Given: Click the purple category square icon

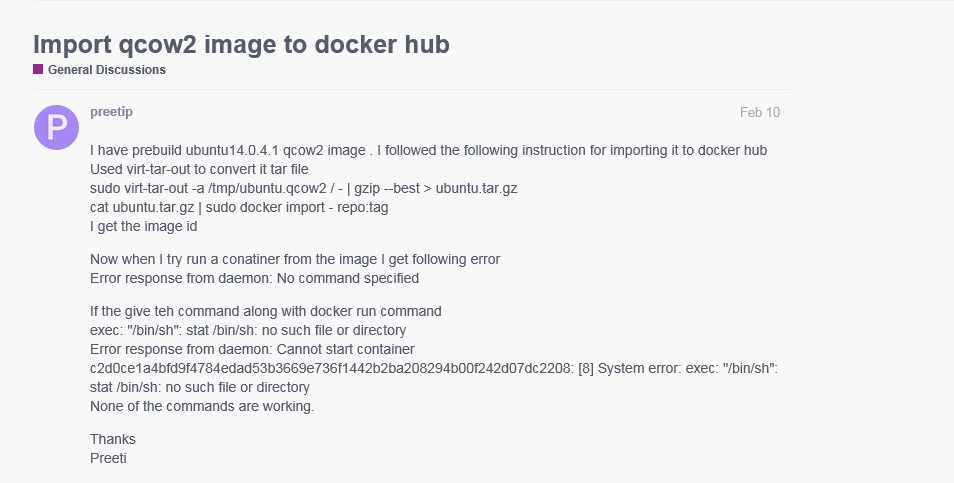Looking at the screenshot, I should (38, 70).
